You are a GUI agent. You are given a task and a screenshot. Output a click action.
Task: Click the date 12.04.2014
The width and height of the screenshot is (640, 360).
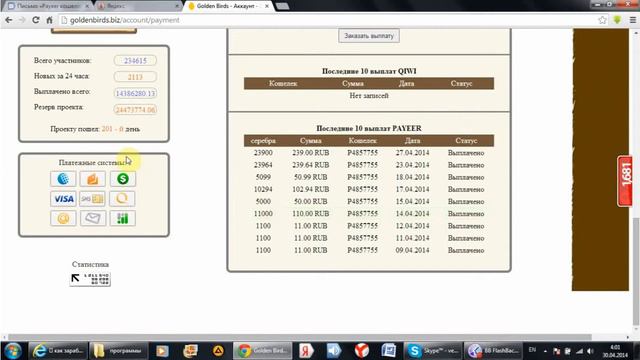click(412, 226)
